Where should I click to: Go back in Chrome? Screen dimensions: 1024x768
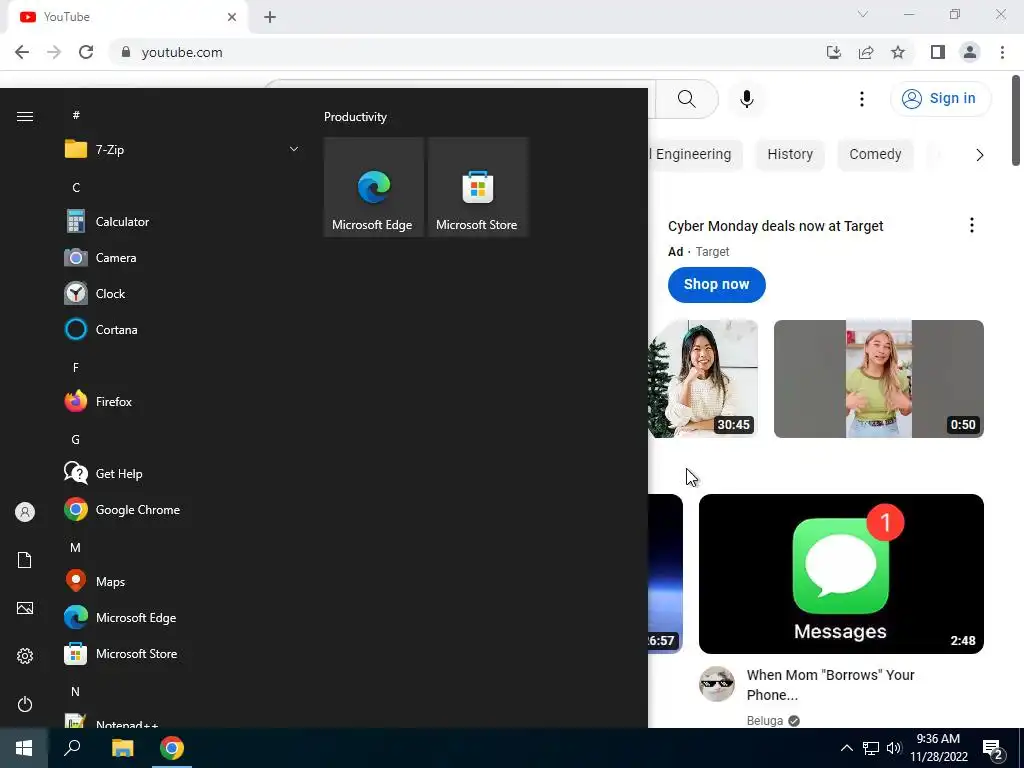(x=22, y=52)
